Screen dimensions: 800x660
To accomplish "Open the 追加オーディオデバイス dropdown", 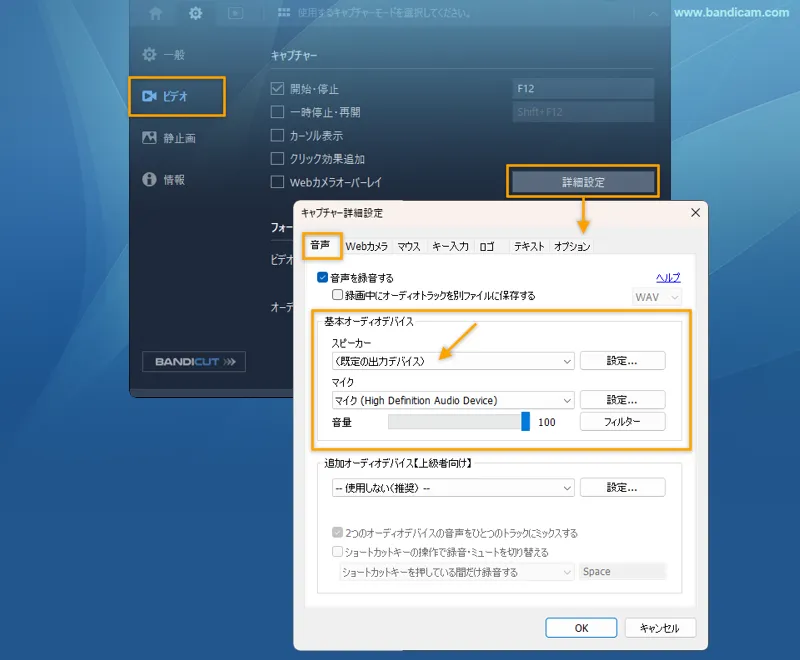I will [x=453, y=488].
